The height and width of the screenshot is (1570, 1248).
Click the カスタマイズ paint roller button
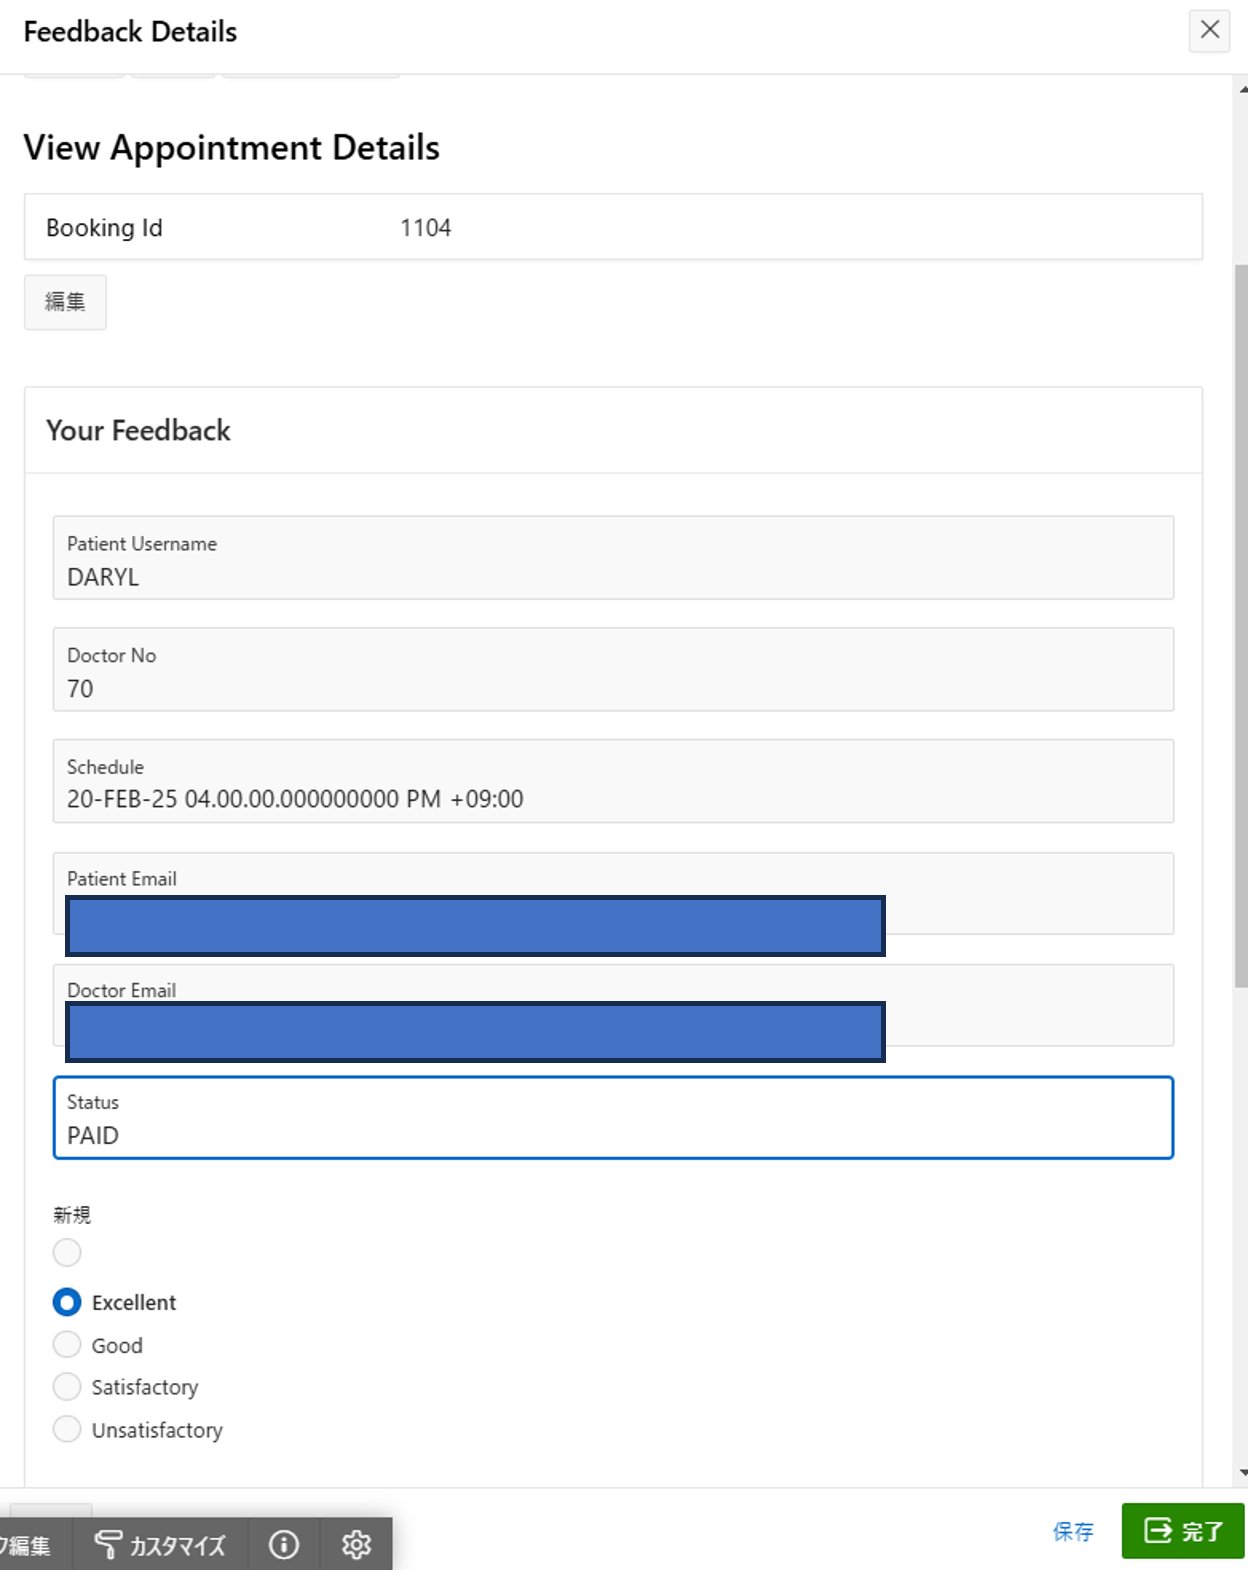tap(161, 1545)
